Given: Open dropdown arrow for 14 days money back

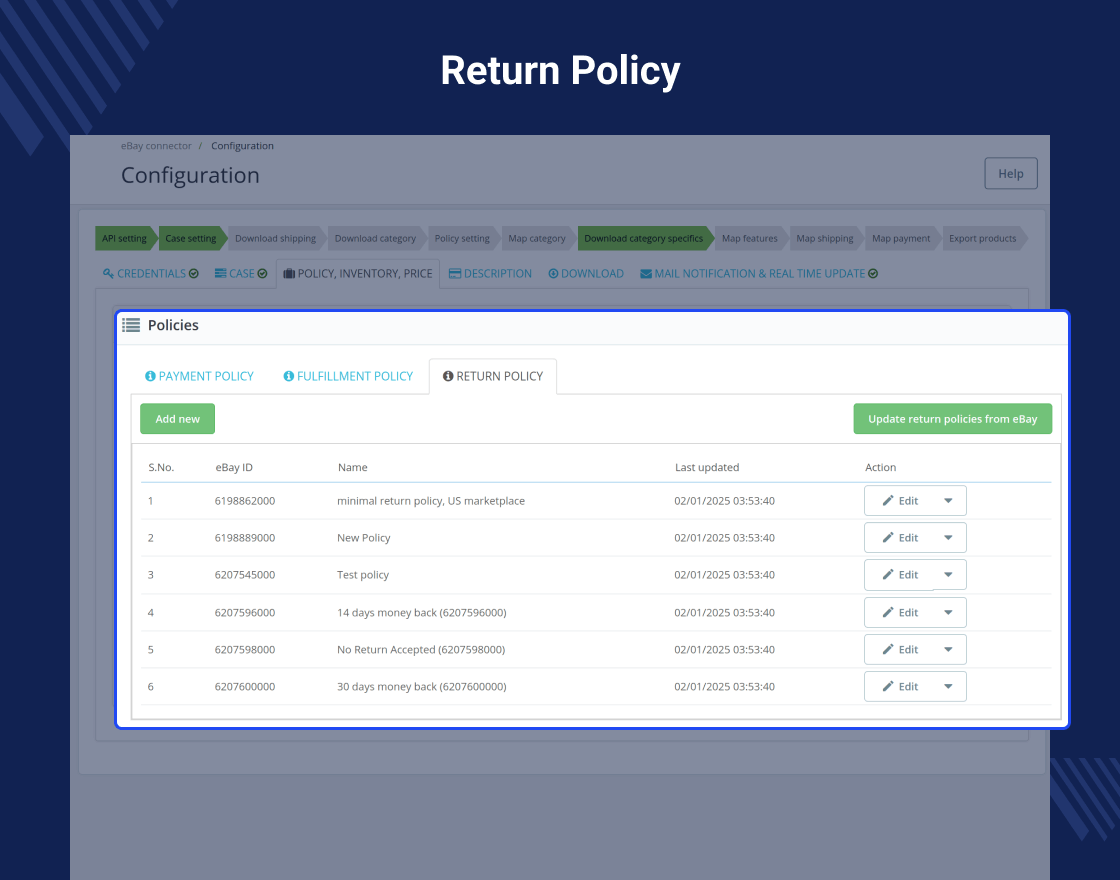Looking at the screenshot, I should pos(949,612).
